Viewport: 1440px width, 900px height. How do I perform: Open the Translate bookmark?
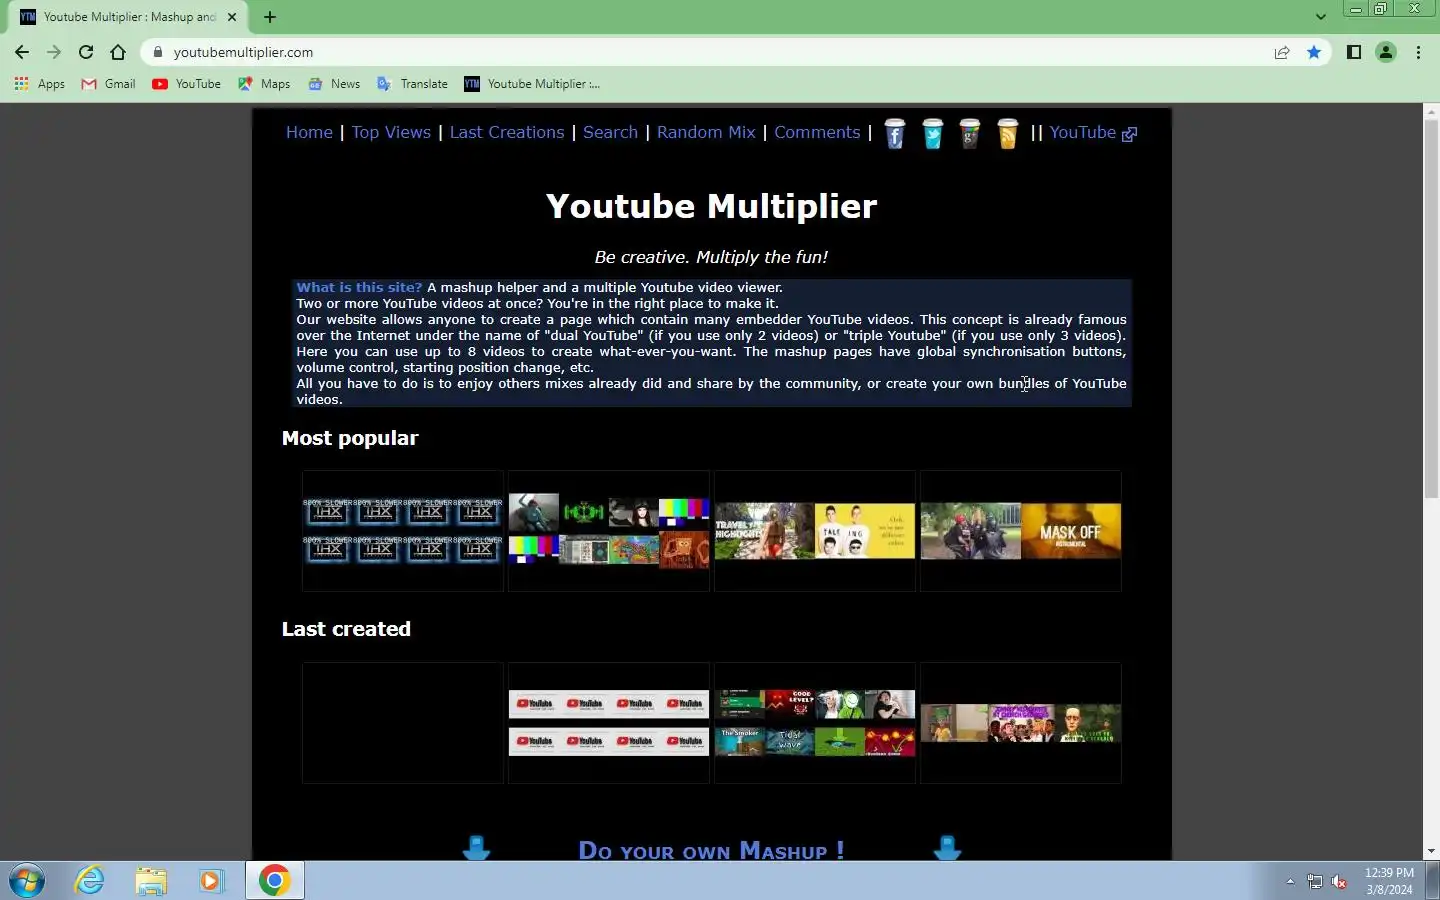tap(412, 84)
